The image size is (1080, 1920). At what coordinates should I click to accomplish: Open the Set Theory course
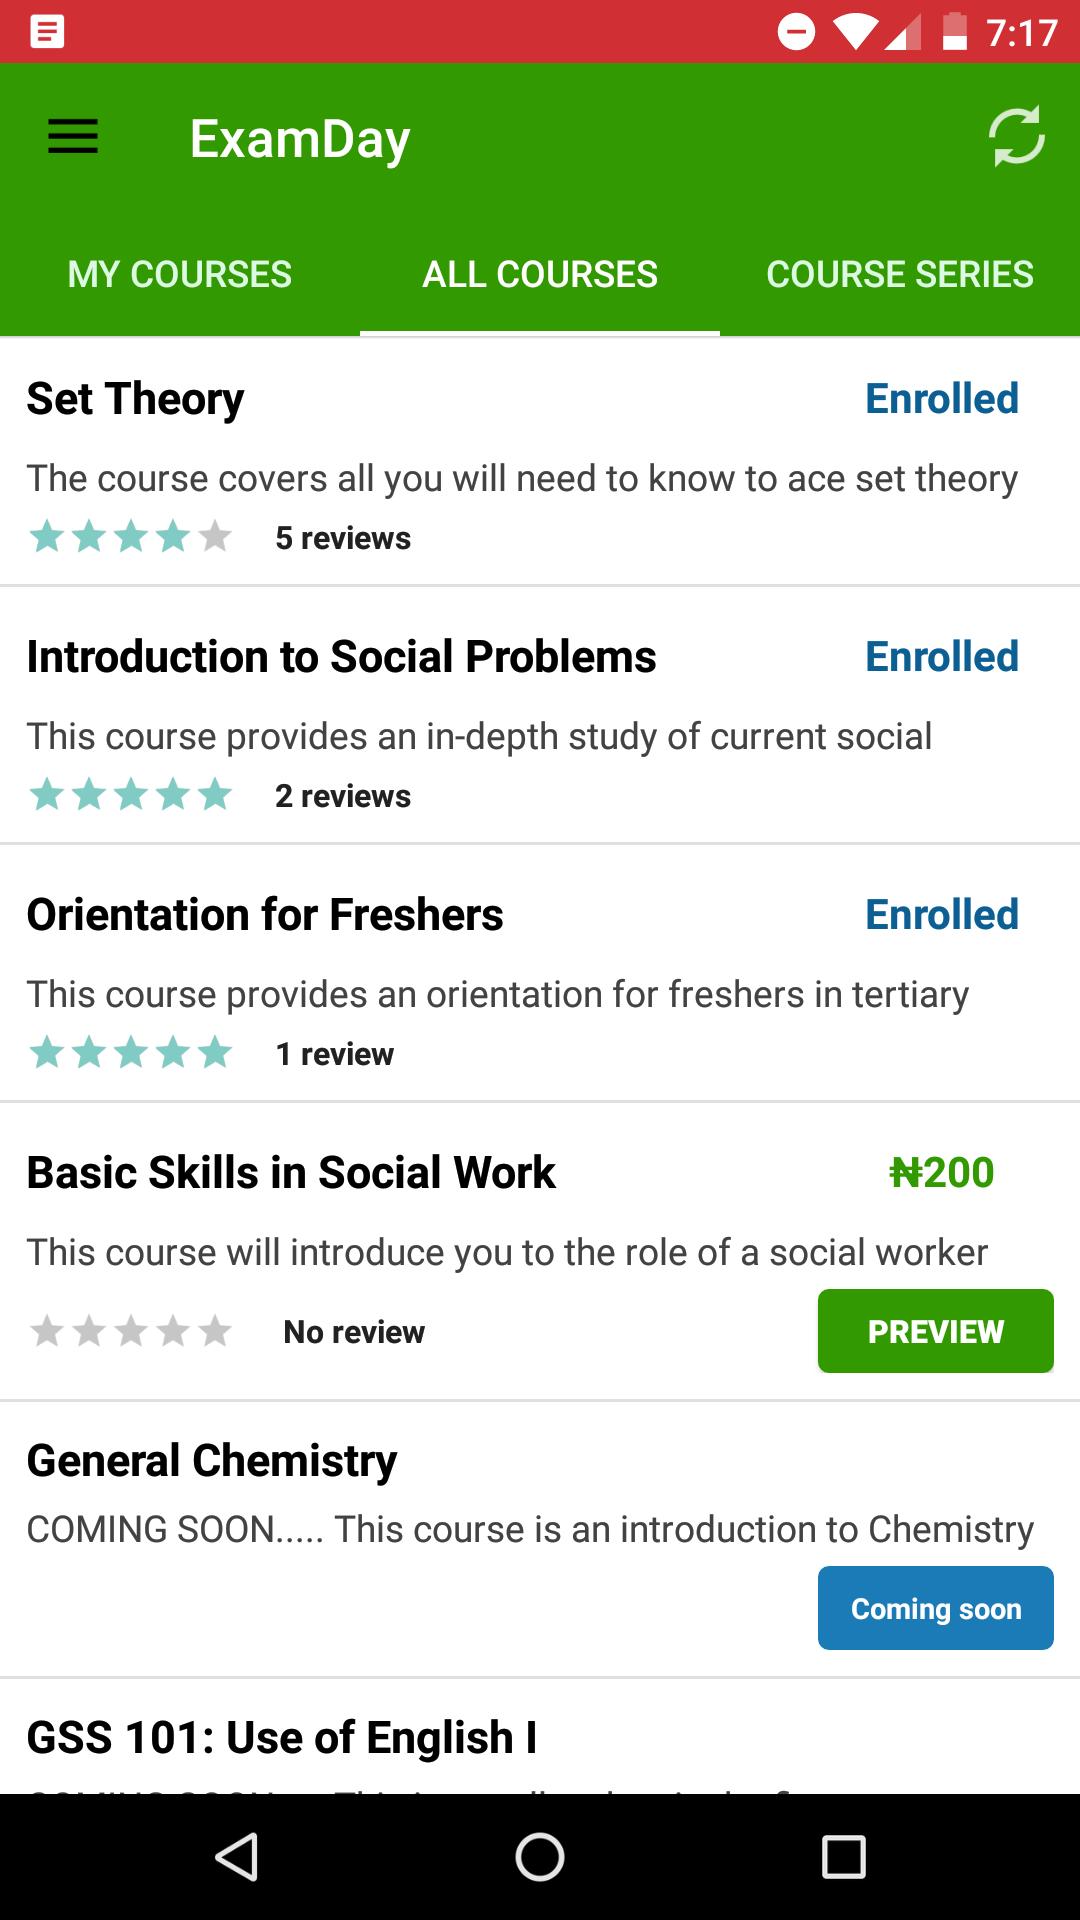[540, 463]
